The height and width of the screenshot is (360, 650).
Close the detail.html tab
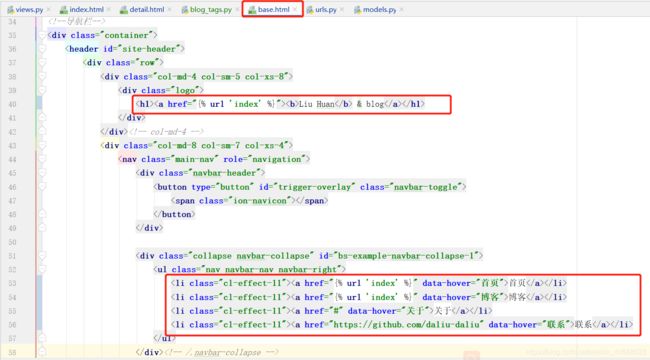point(170,10)
